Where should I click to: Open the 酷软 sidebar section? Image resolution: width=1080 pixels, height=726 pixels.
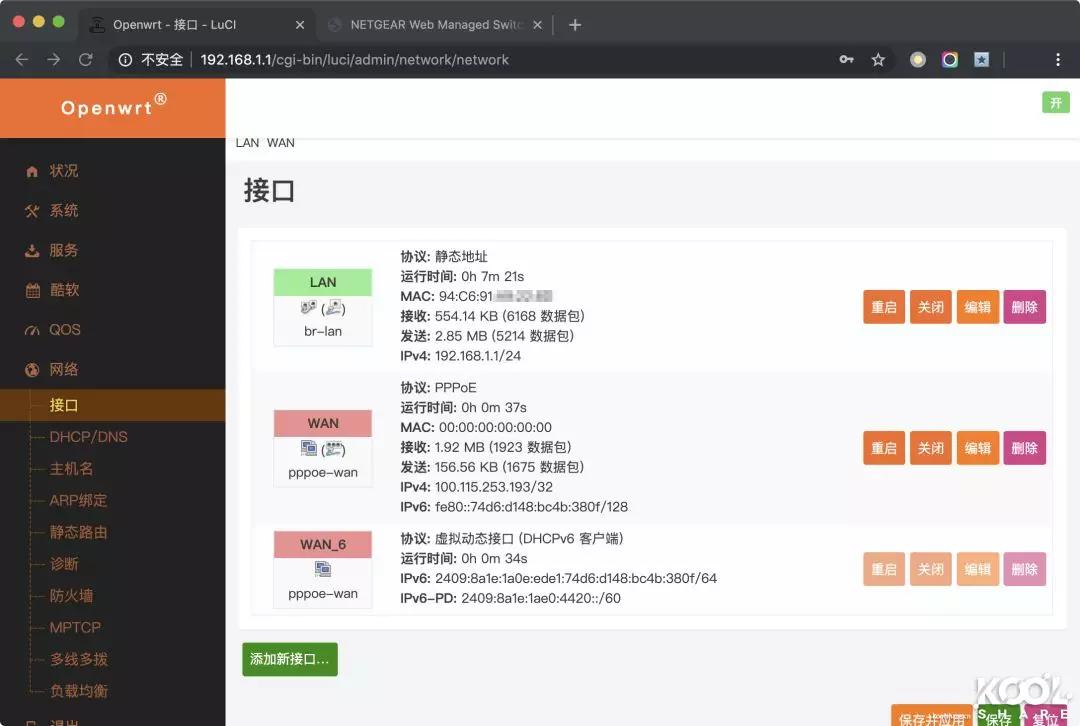pos(63,289)
